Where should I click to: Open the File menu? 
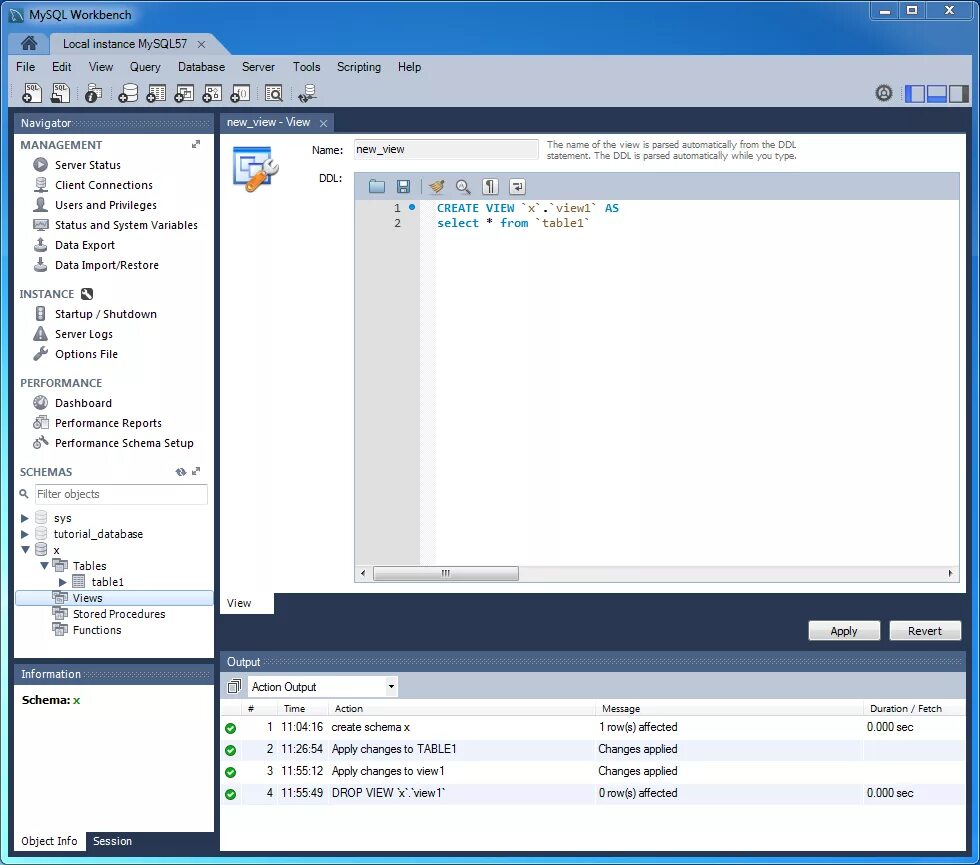tap(25, 67)
